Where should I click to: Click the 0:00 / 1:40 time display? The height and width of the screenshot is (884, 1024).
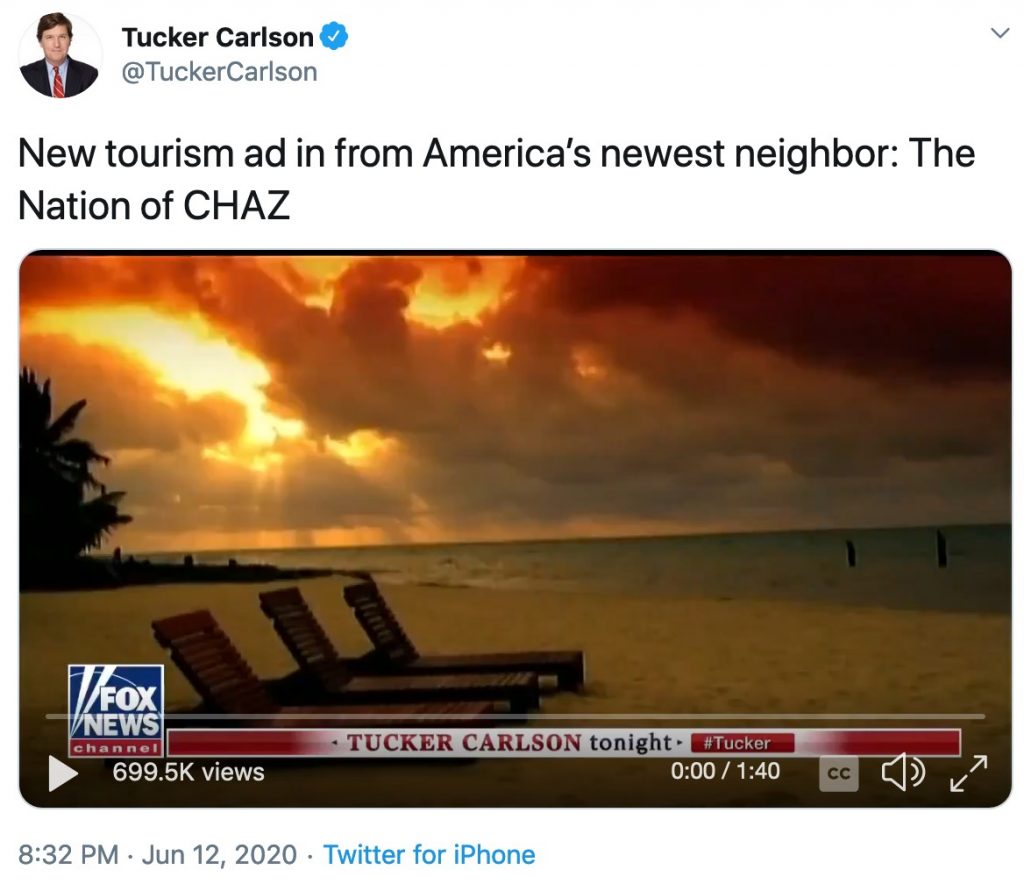tap(725, 771)
